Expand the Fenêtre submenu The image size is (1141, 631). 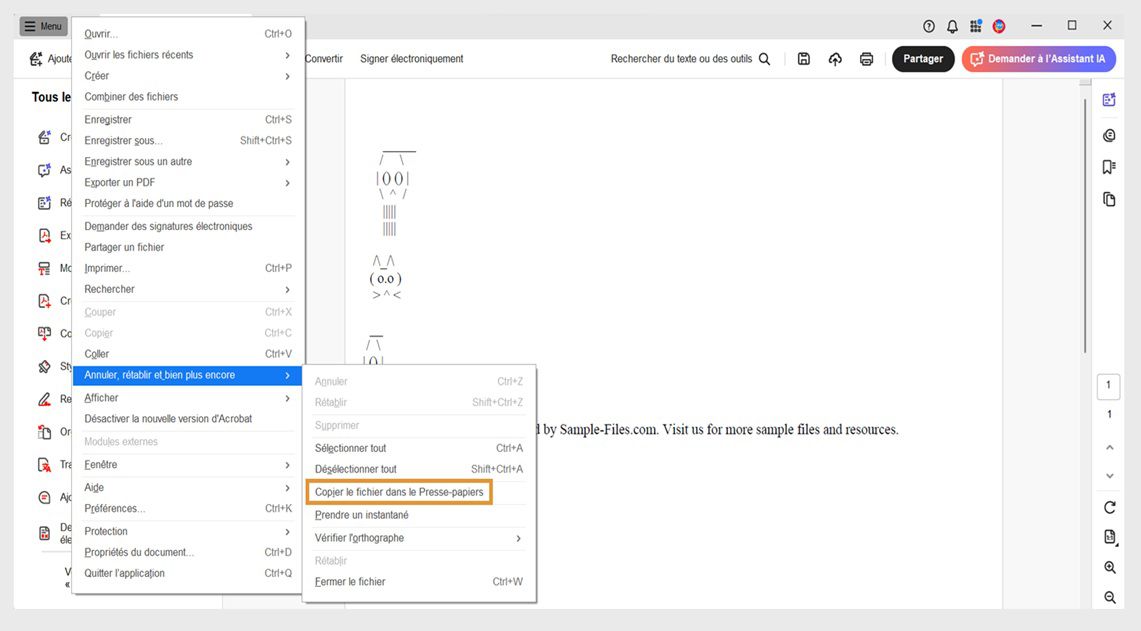pyautogui.click(x=188, y=464)
